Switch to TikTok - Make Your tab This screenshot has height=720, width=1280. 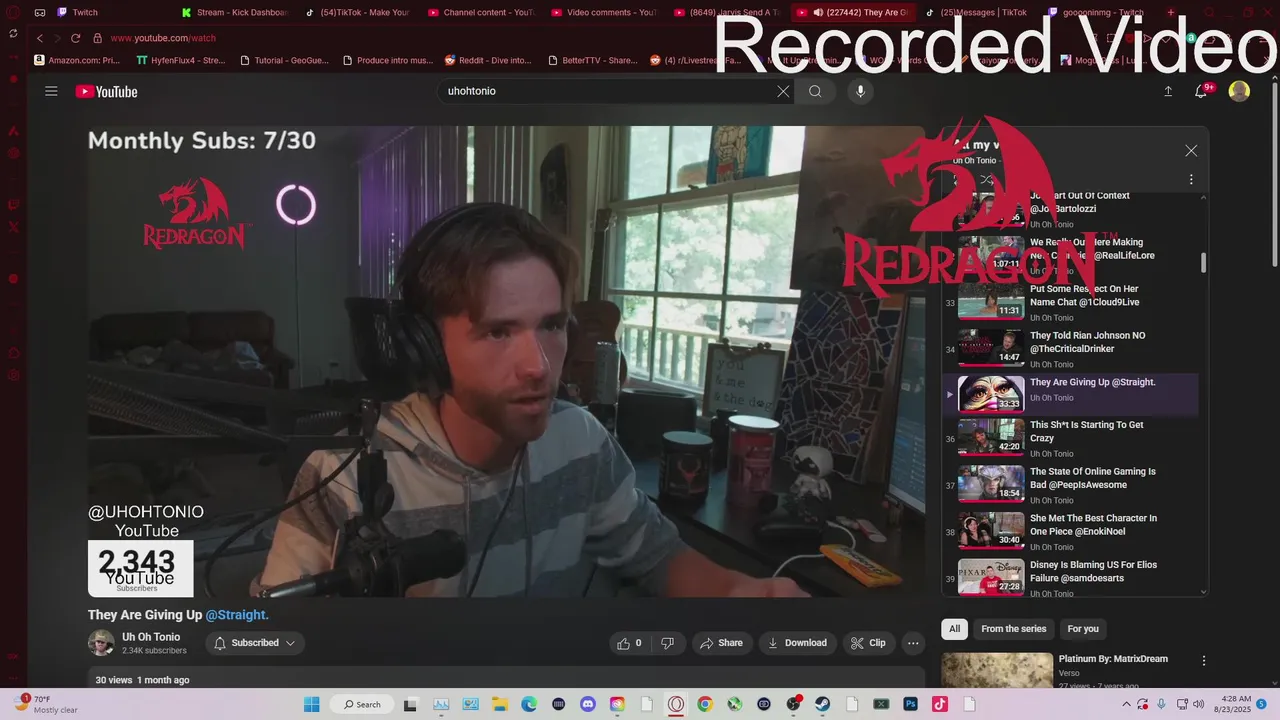pyautogui.click(x=358, y=12)
